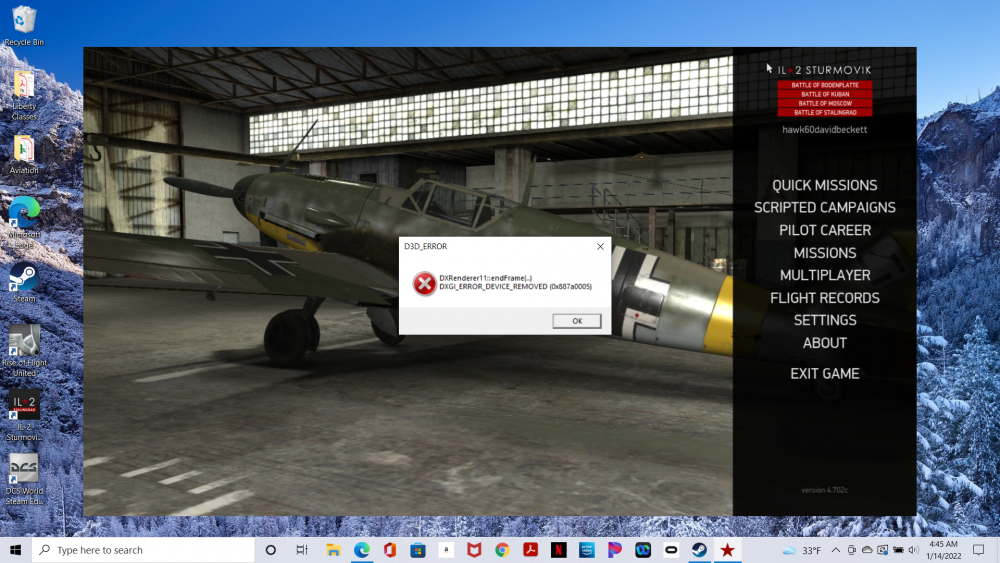Image resolution: width=1000 pixels, height=563 pixels.
Task: Open Microsoft Office from the taskbar
Action: (390, 550)
